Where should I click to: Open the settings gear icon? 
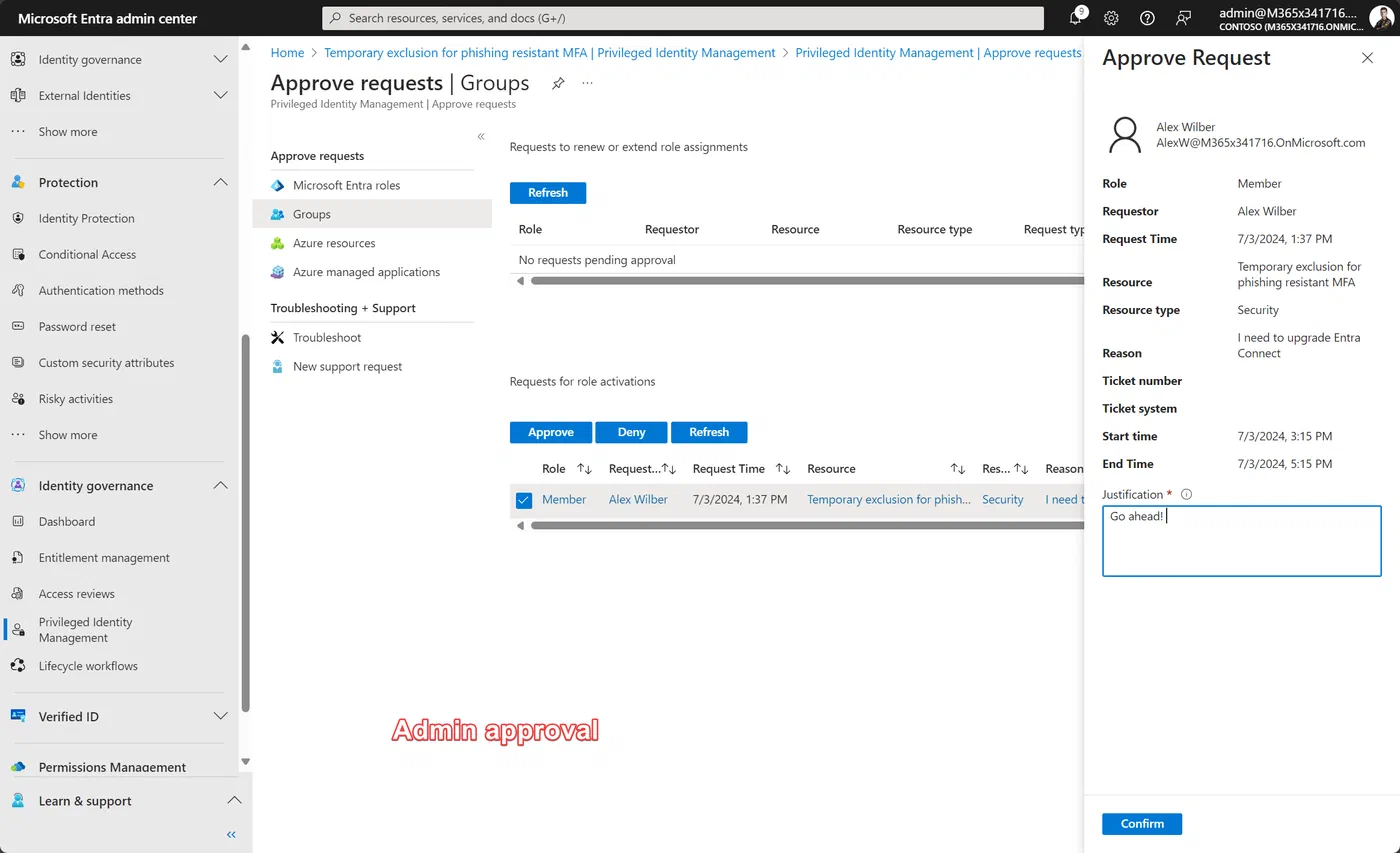point(1111,18)
